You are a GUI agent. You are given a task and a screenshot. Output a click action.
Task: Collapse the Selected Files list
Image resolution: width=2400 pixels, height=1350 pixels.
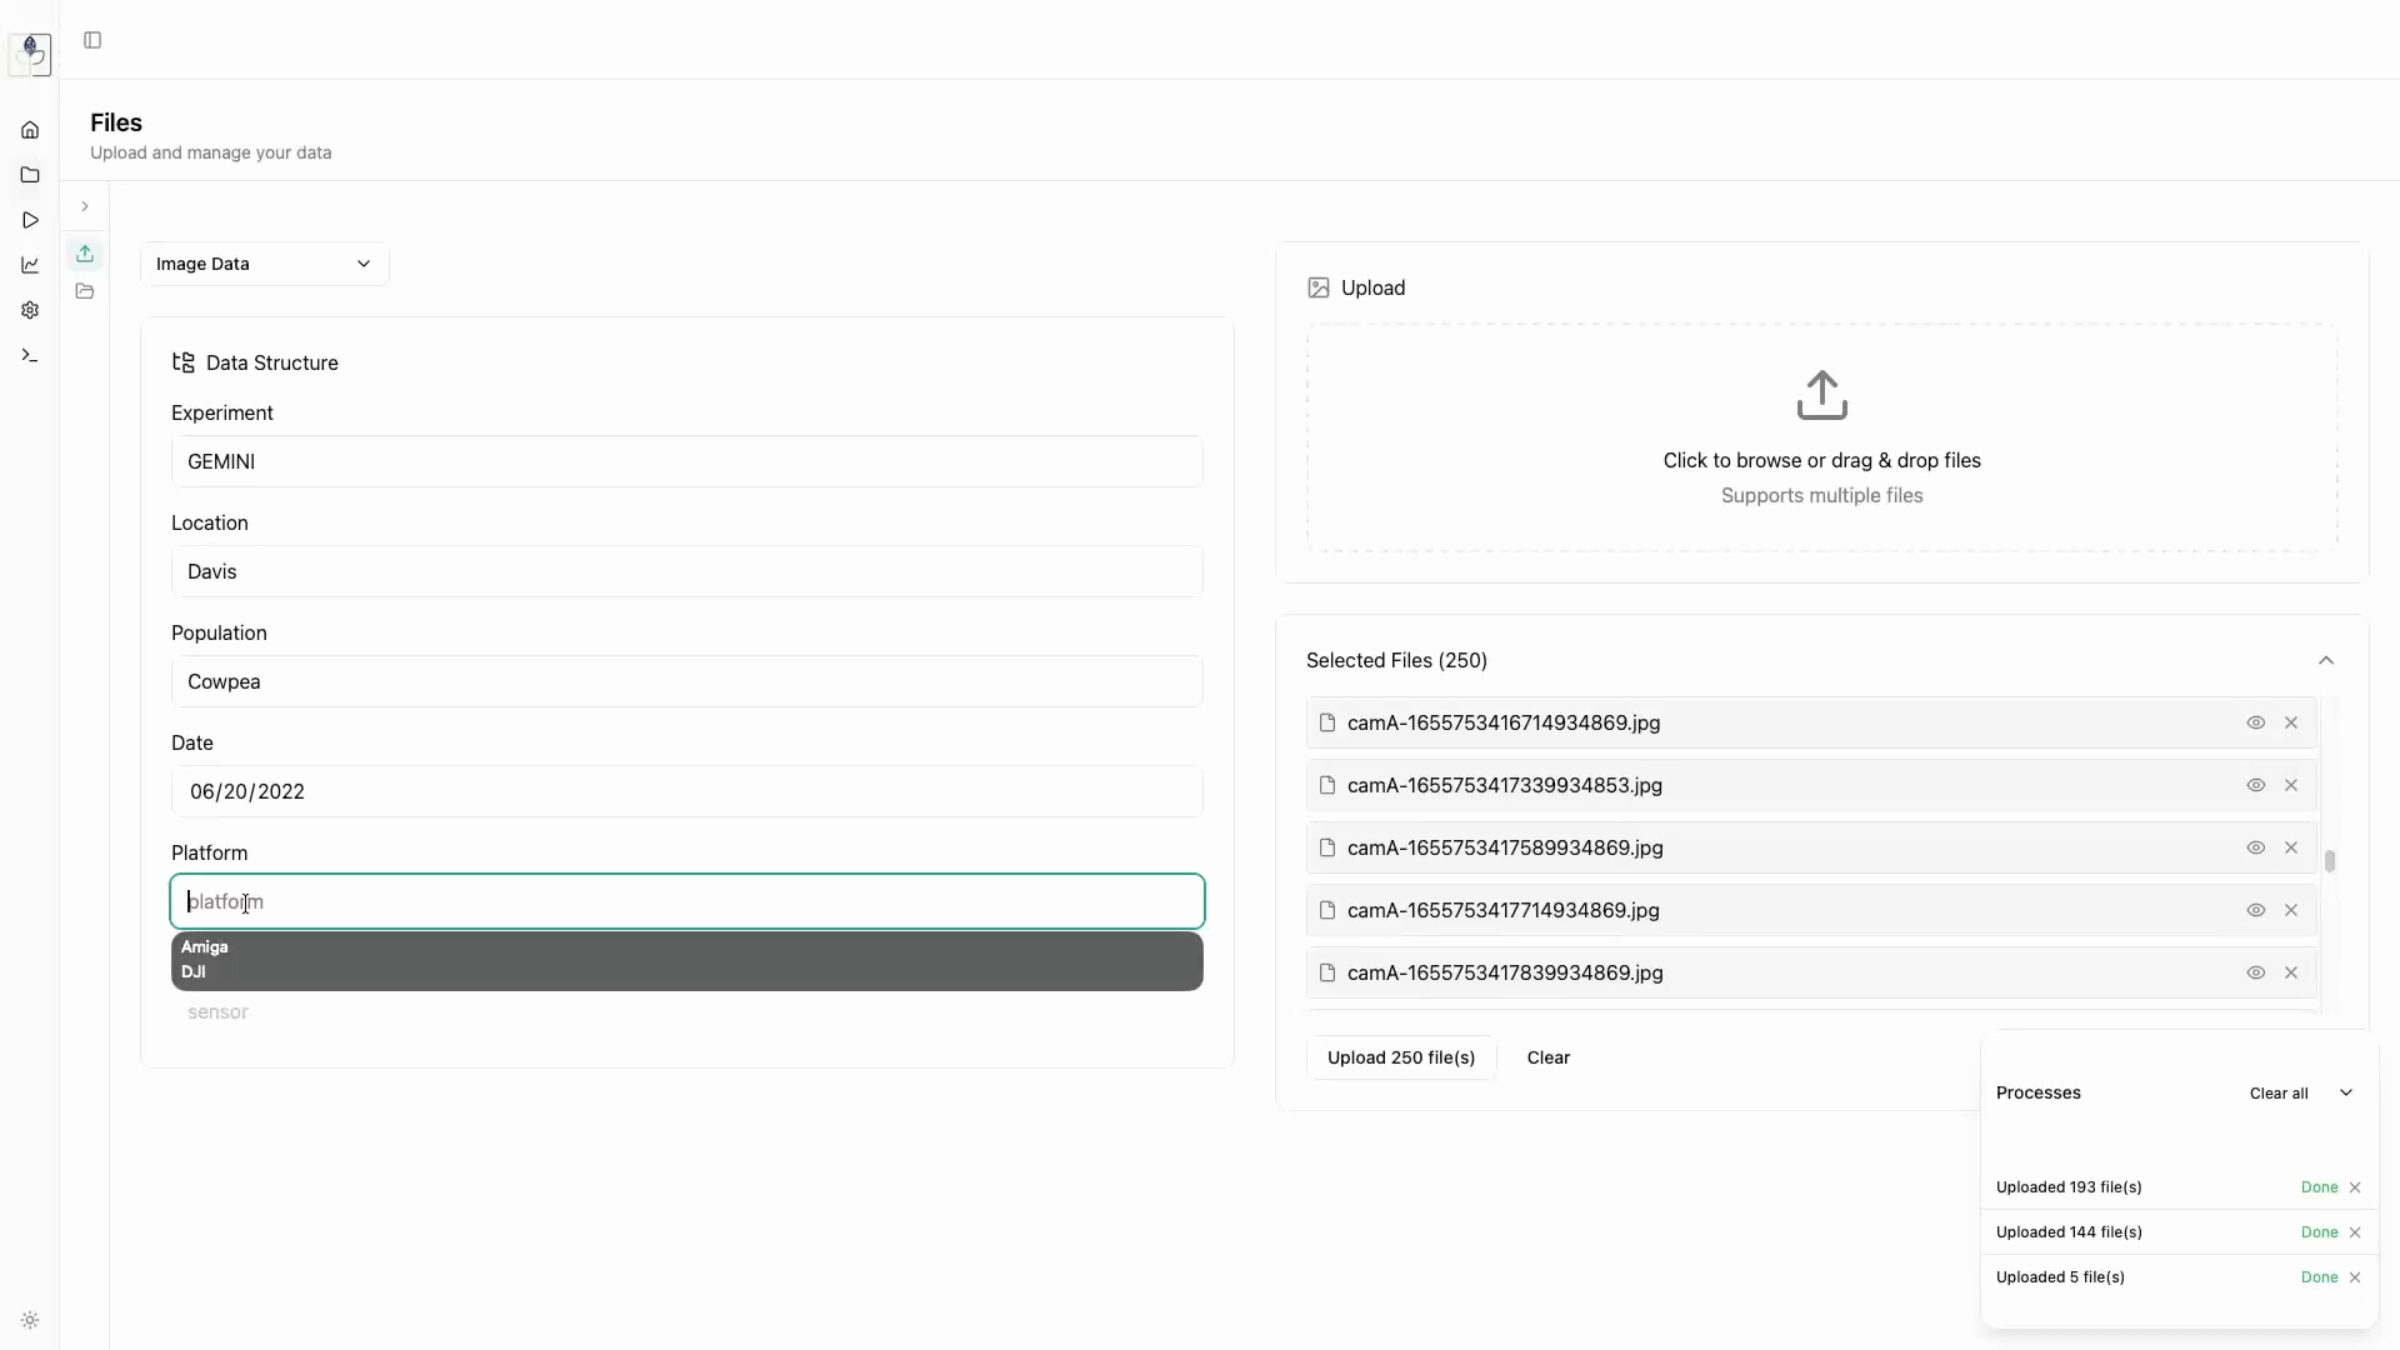(2326, 660)
